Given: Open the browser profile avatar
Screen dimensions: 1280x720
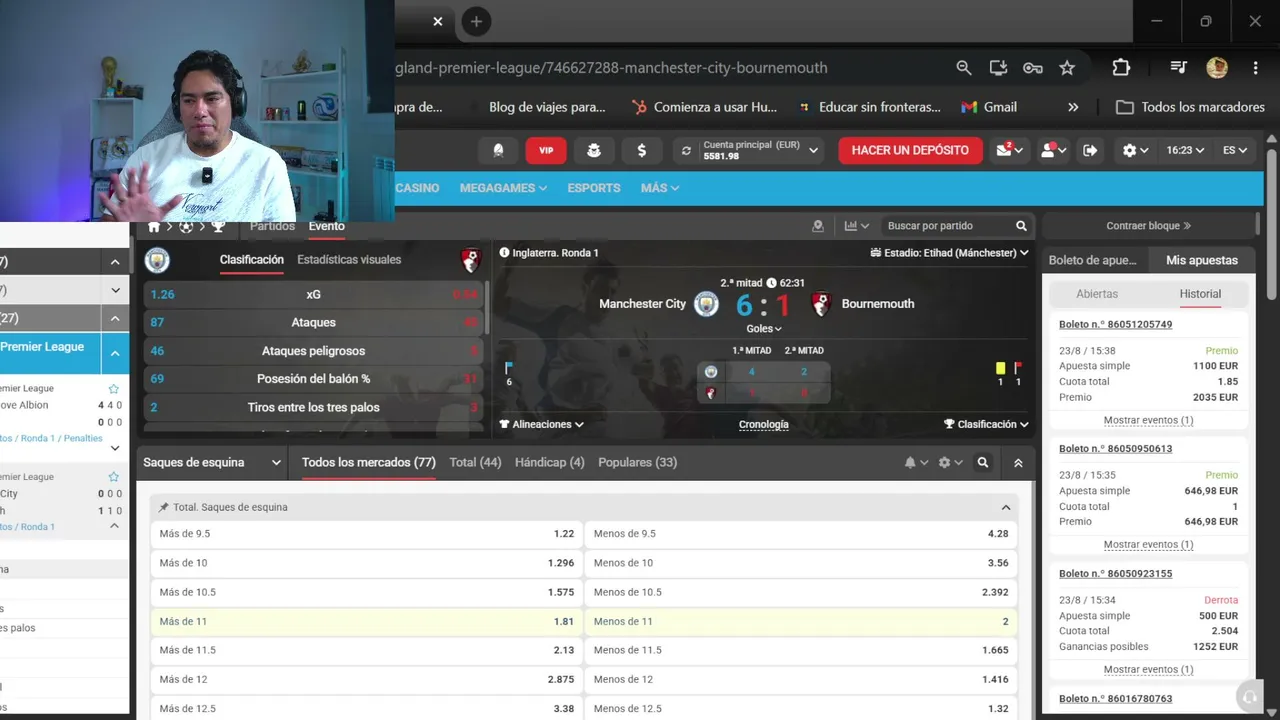Looking at the screenshot, I should (1217, 68).
